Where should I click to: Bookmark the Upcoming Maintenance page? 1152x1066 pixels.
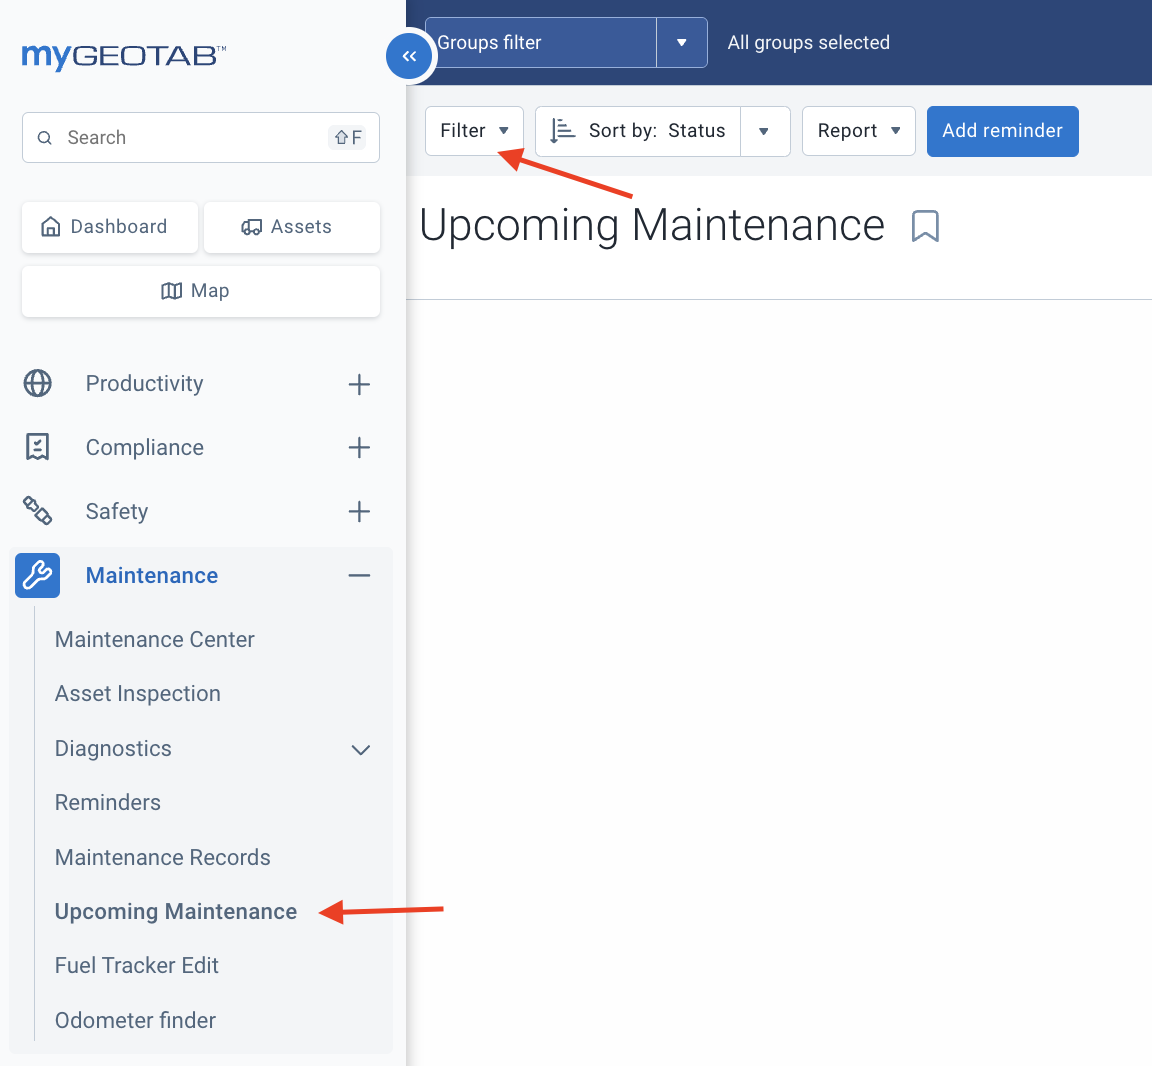(x=925, y=226)
